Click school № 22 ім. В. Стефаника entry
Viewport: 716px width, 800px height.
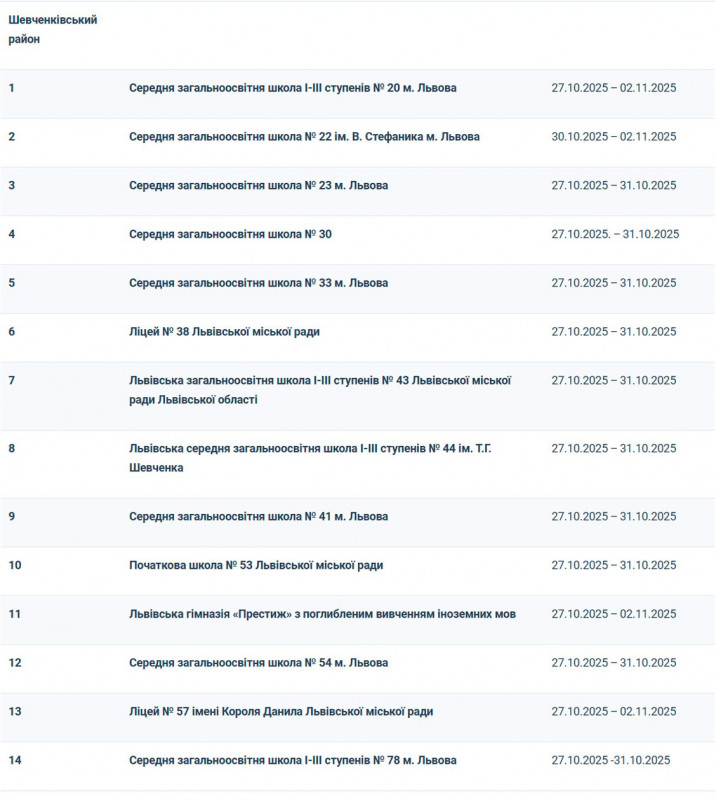pos(304,137)
